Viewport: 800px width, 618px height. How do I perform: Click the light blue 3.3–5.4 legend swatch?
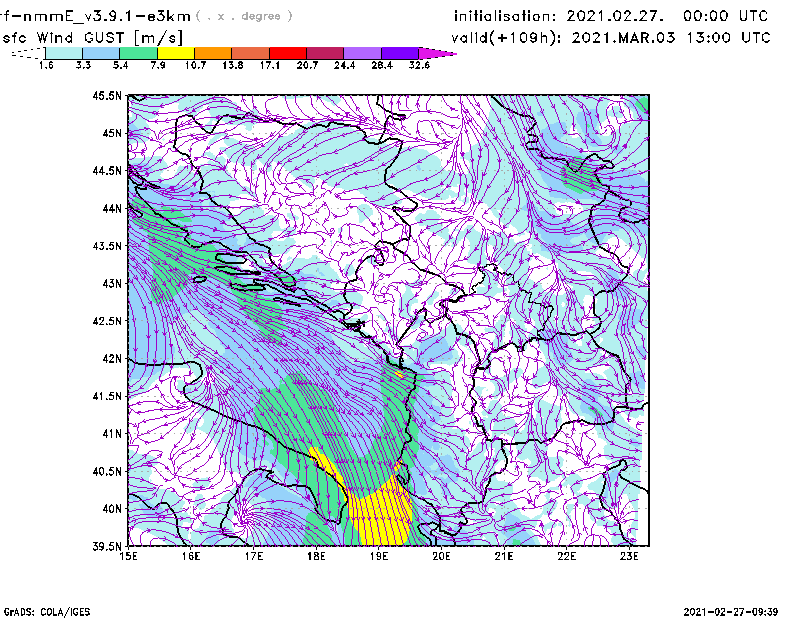pos(101,53)
